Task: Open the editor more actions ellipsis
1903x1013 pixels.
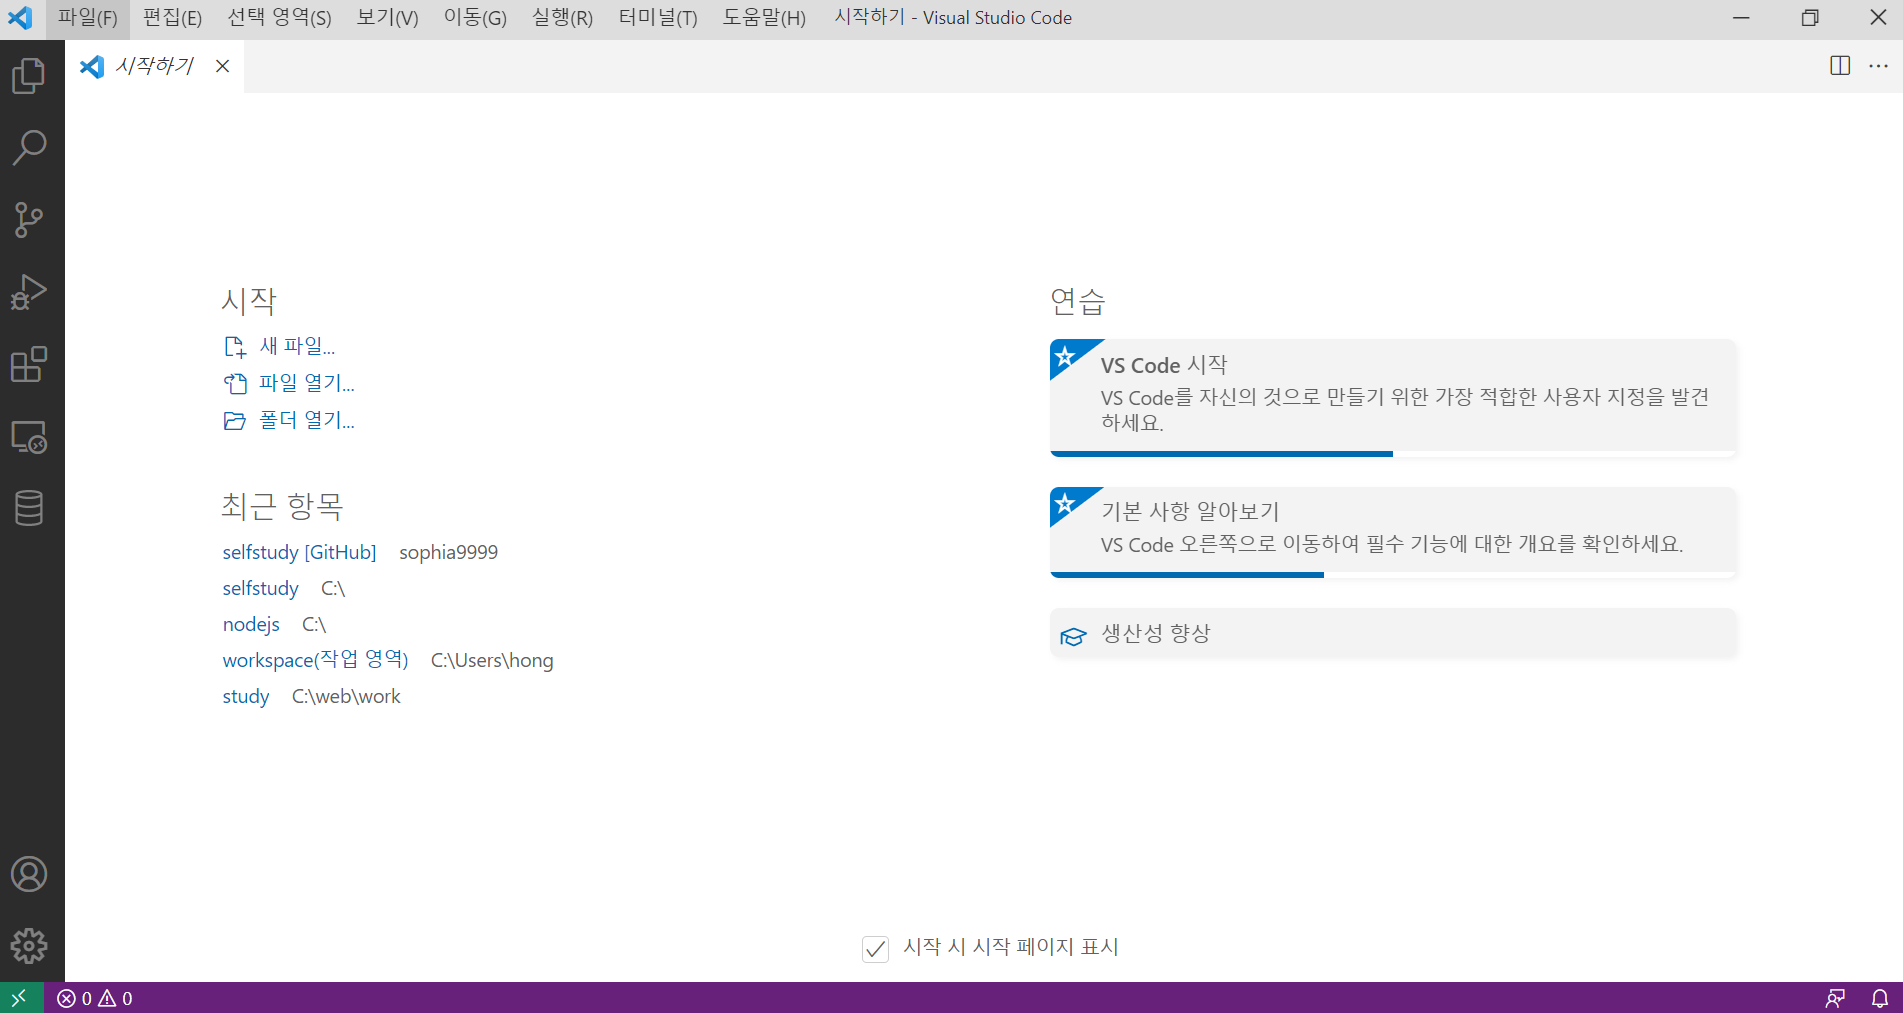Action: [1879, 66]
